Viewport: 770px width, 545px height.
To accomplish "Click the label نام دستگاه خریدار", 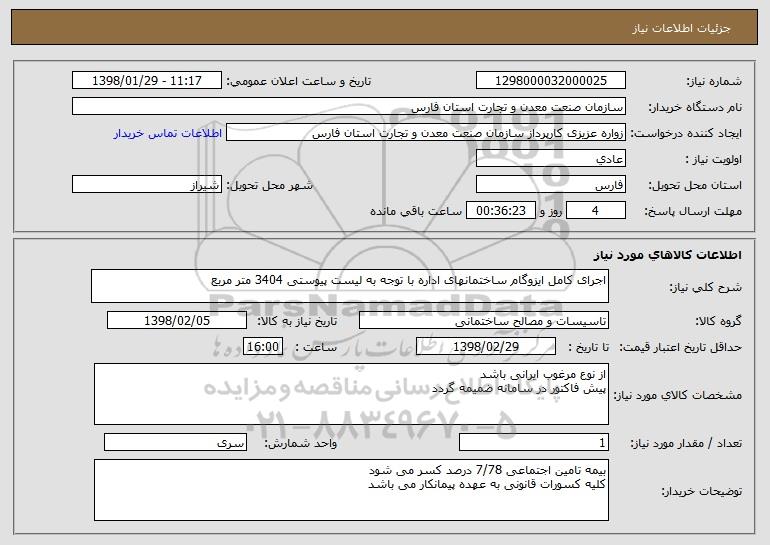I will pyautogui.click(x=696, y=107).
